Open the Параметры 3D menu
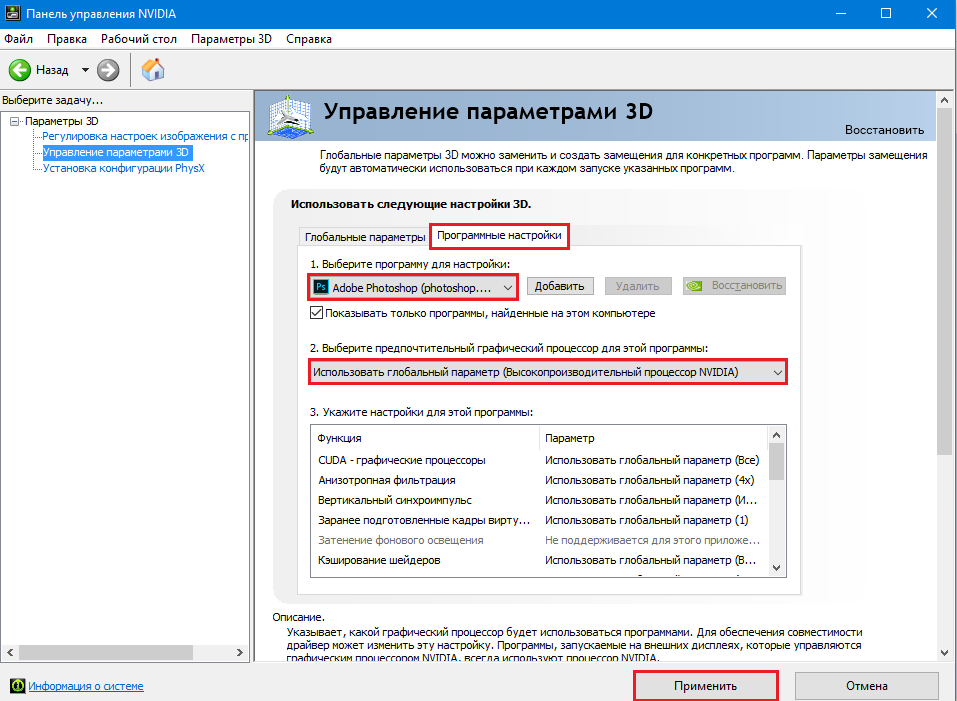957x701 pixels. click(x=231, y=39)
